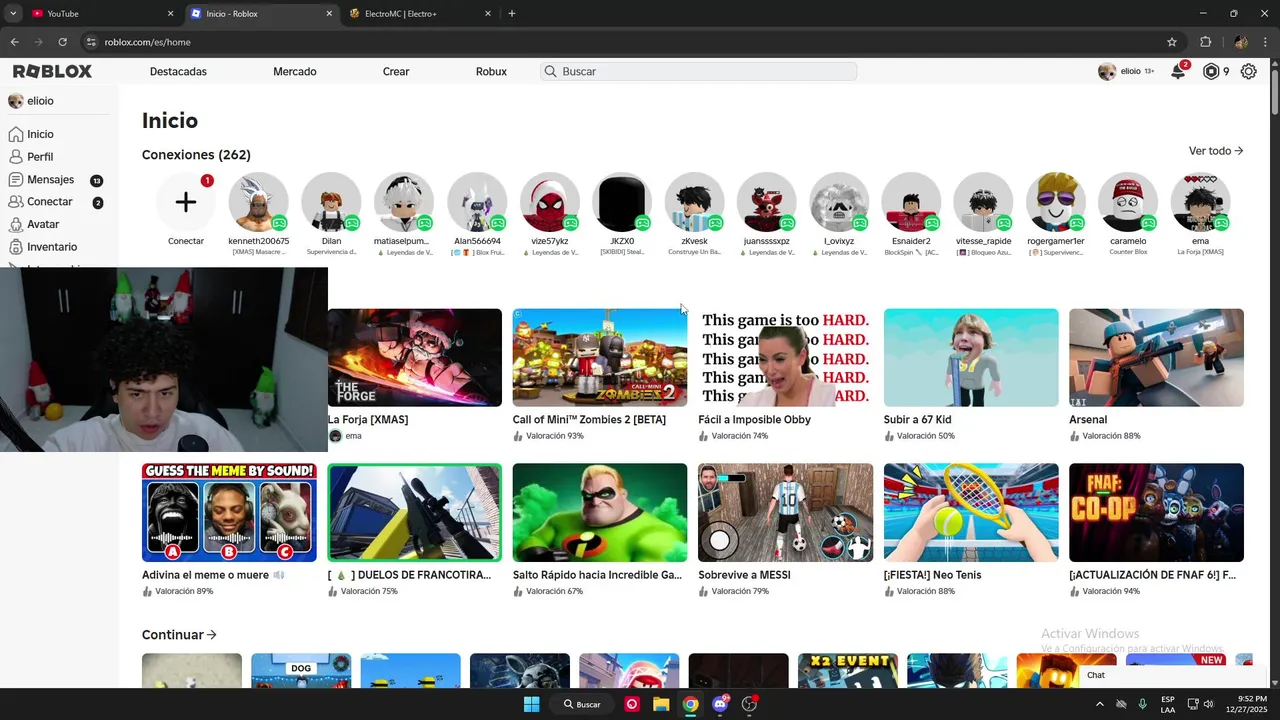The height and width of the screenshot is (720, 1280).
Task: Open Alan566694 connection avatar
Action: pos(477,202)
